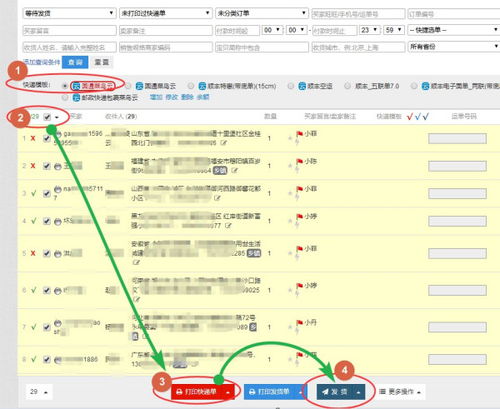Select the 顺丰_五联单7.0 template radio button
Viewport: 500px width, 409px height.
[x=347, y=86]
